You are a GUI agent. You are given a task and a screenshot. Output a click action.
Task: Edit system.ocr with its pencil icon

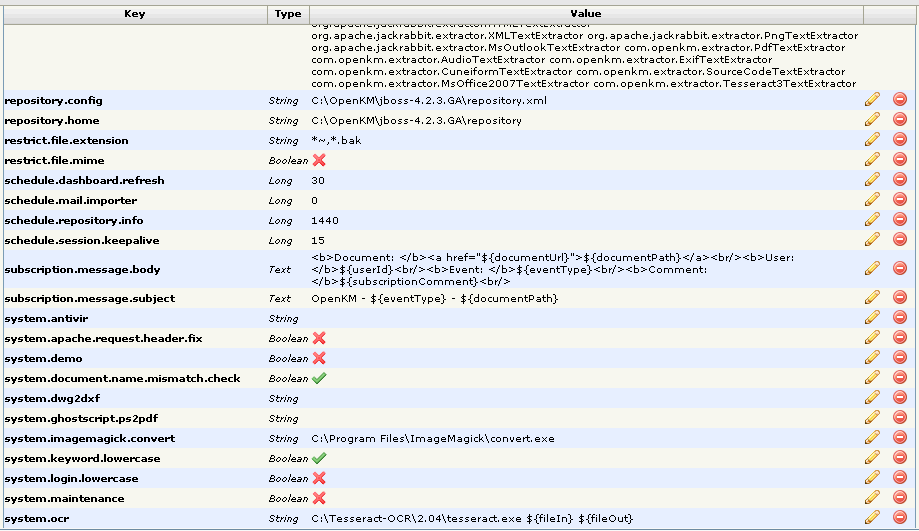click(872, 518)
